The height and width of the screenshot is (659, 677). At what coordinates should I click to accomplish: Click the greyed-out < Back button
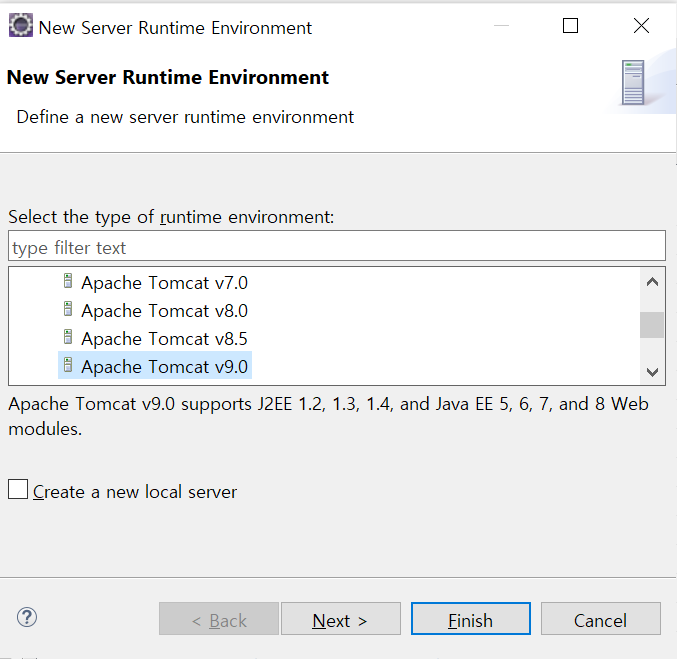[218, 619]
